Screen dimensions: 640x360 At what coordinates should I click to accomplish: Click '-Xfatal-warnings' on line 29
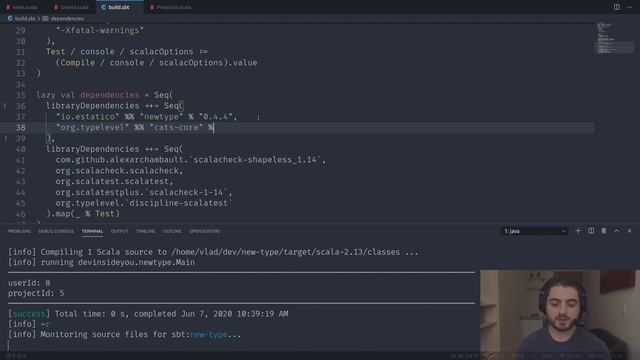point(100,30)
